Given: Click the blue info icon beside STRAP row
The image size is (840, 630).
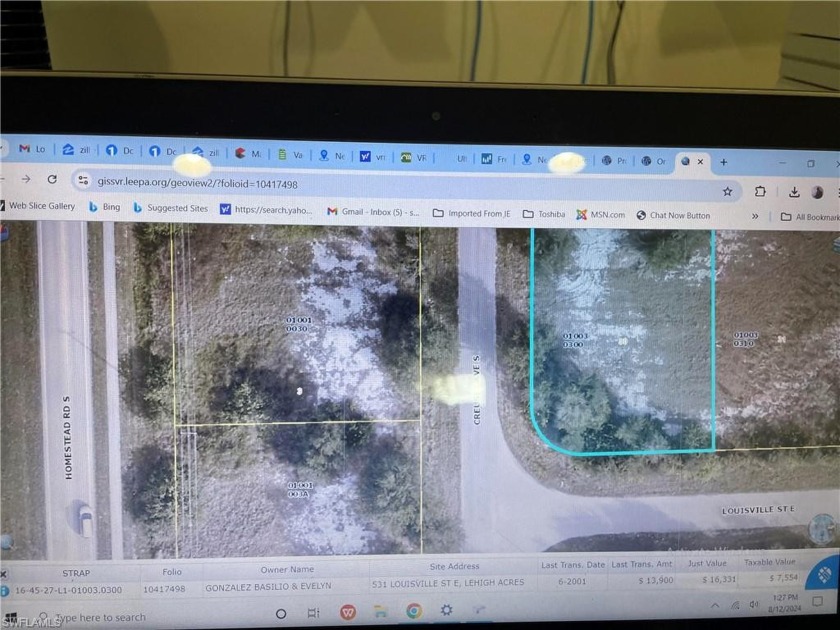Looking at the screenshot, I should 4,590.
